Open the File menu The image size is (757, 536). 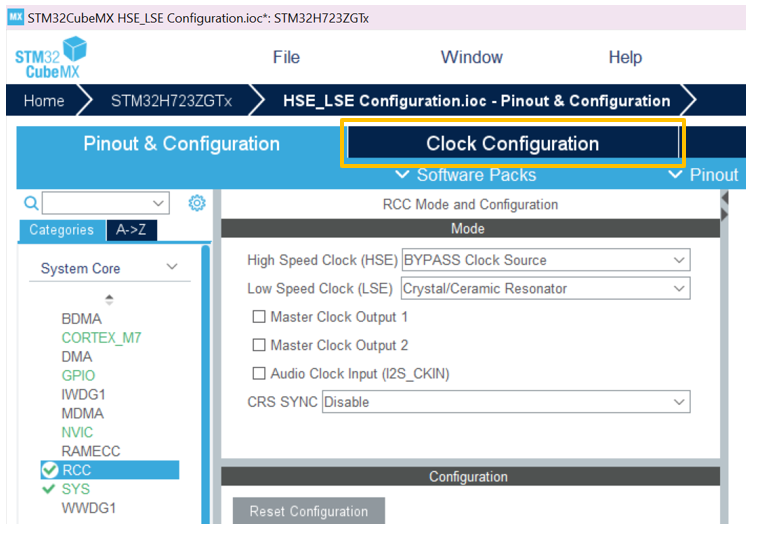pos(286,57)
